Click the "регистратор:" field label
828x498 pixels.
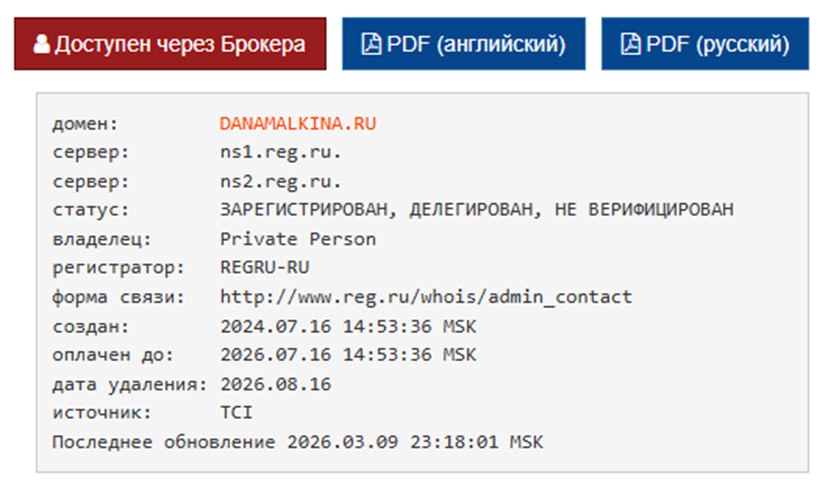click(x=119, y=268)
